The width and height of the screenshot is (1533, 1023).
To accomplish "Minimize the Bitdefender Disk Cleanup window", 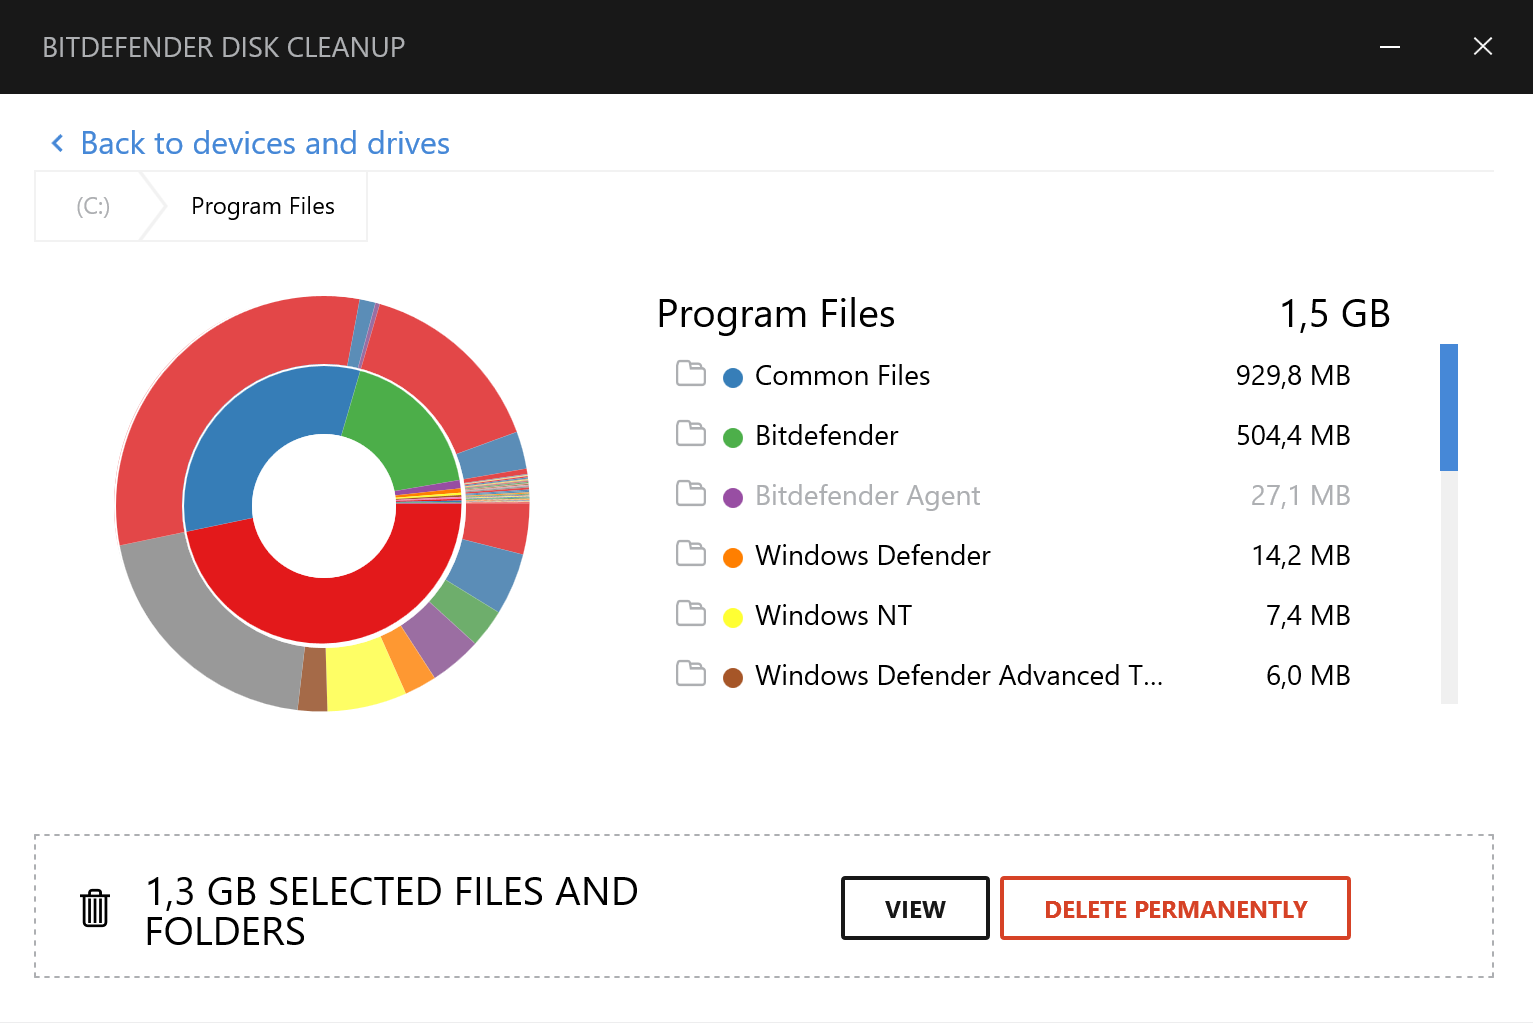I will (x=1390, y=47).
